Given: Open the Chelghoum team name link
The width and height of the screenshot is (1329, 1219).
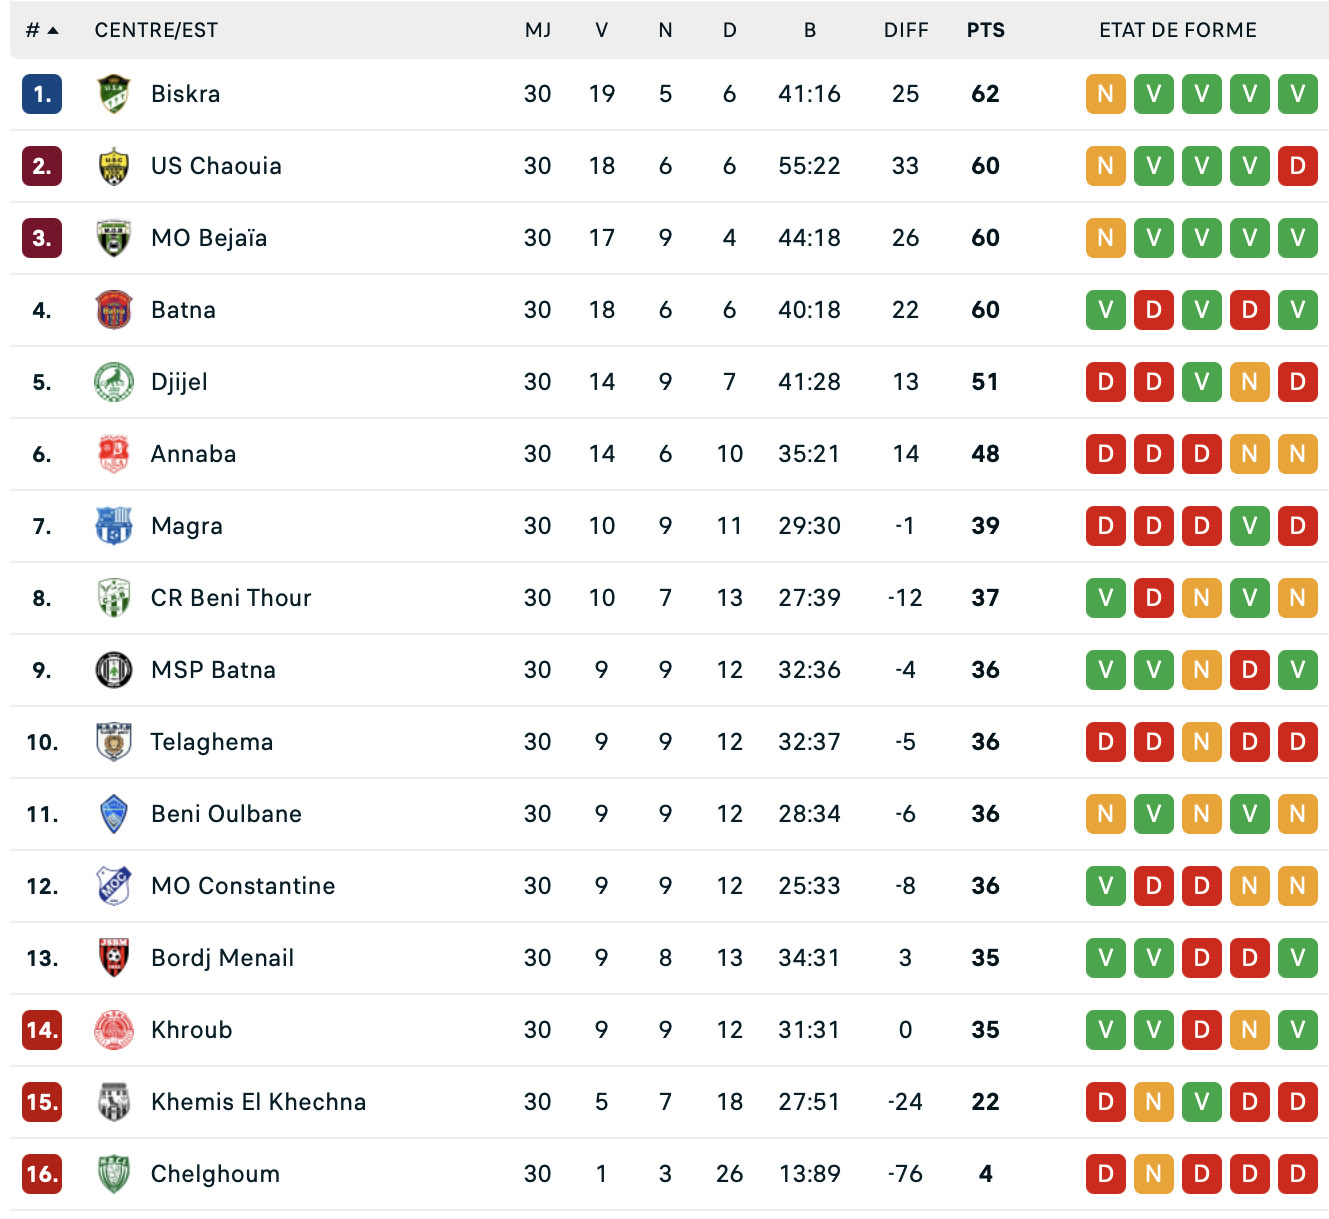Looking at the screenshot, I should pyautogui.click(x=215, y=1174).
